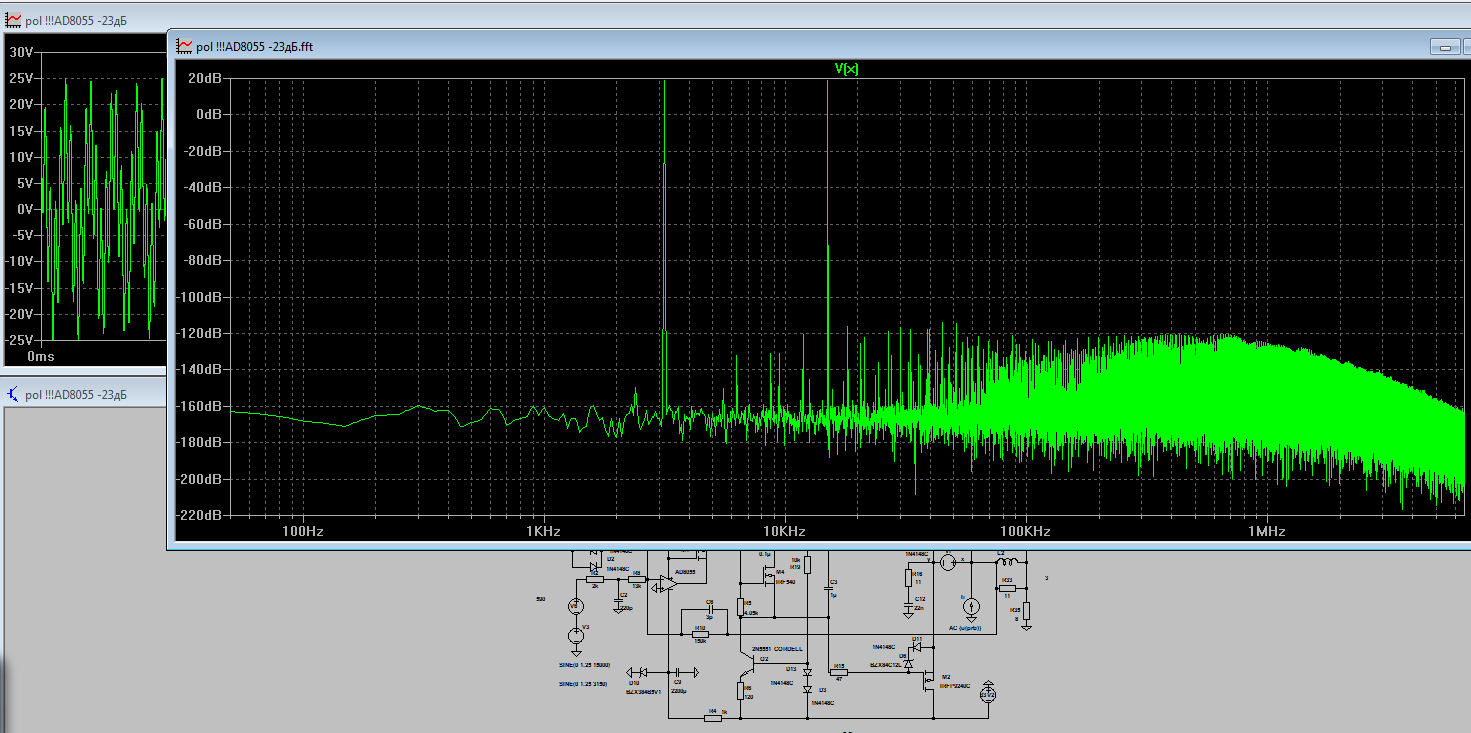1471x733 pixels.
Task: Select the M2 MOSFET symbol
Action: pos(929,681)
